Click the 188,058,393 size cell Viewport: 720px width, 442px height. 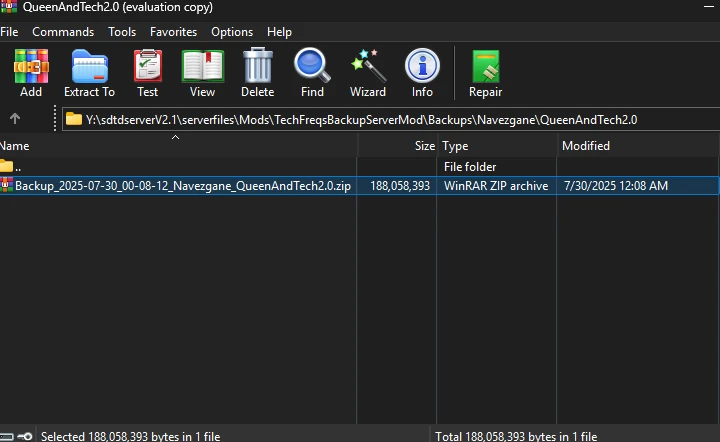(x=400, y=185)
